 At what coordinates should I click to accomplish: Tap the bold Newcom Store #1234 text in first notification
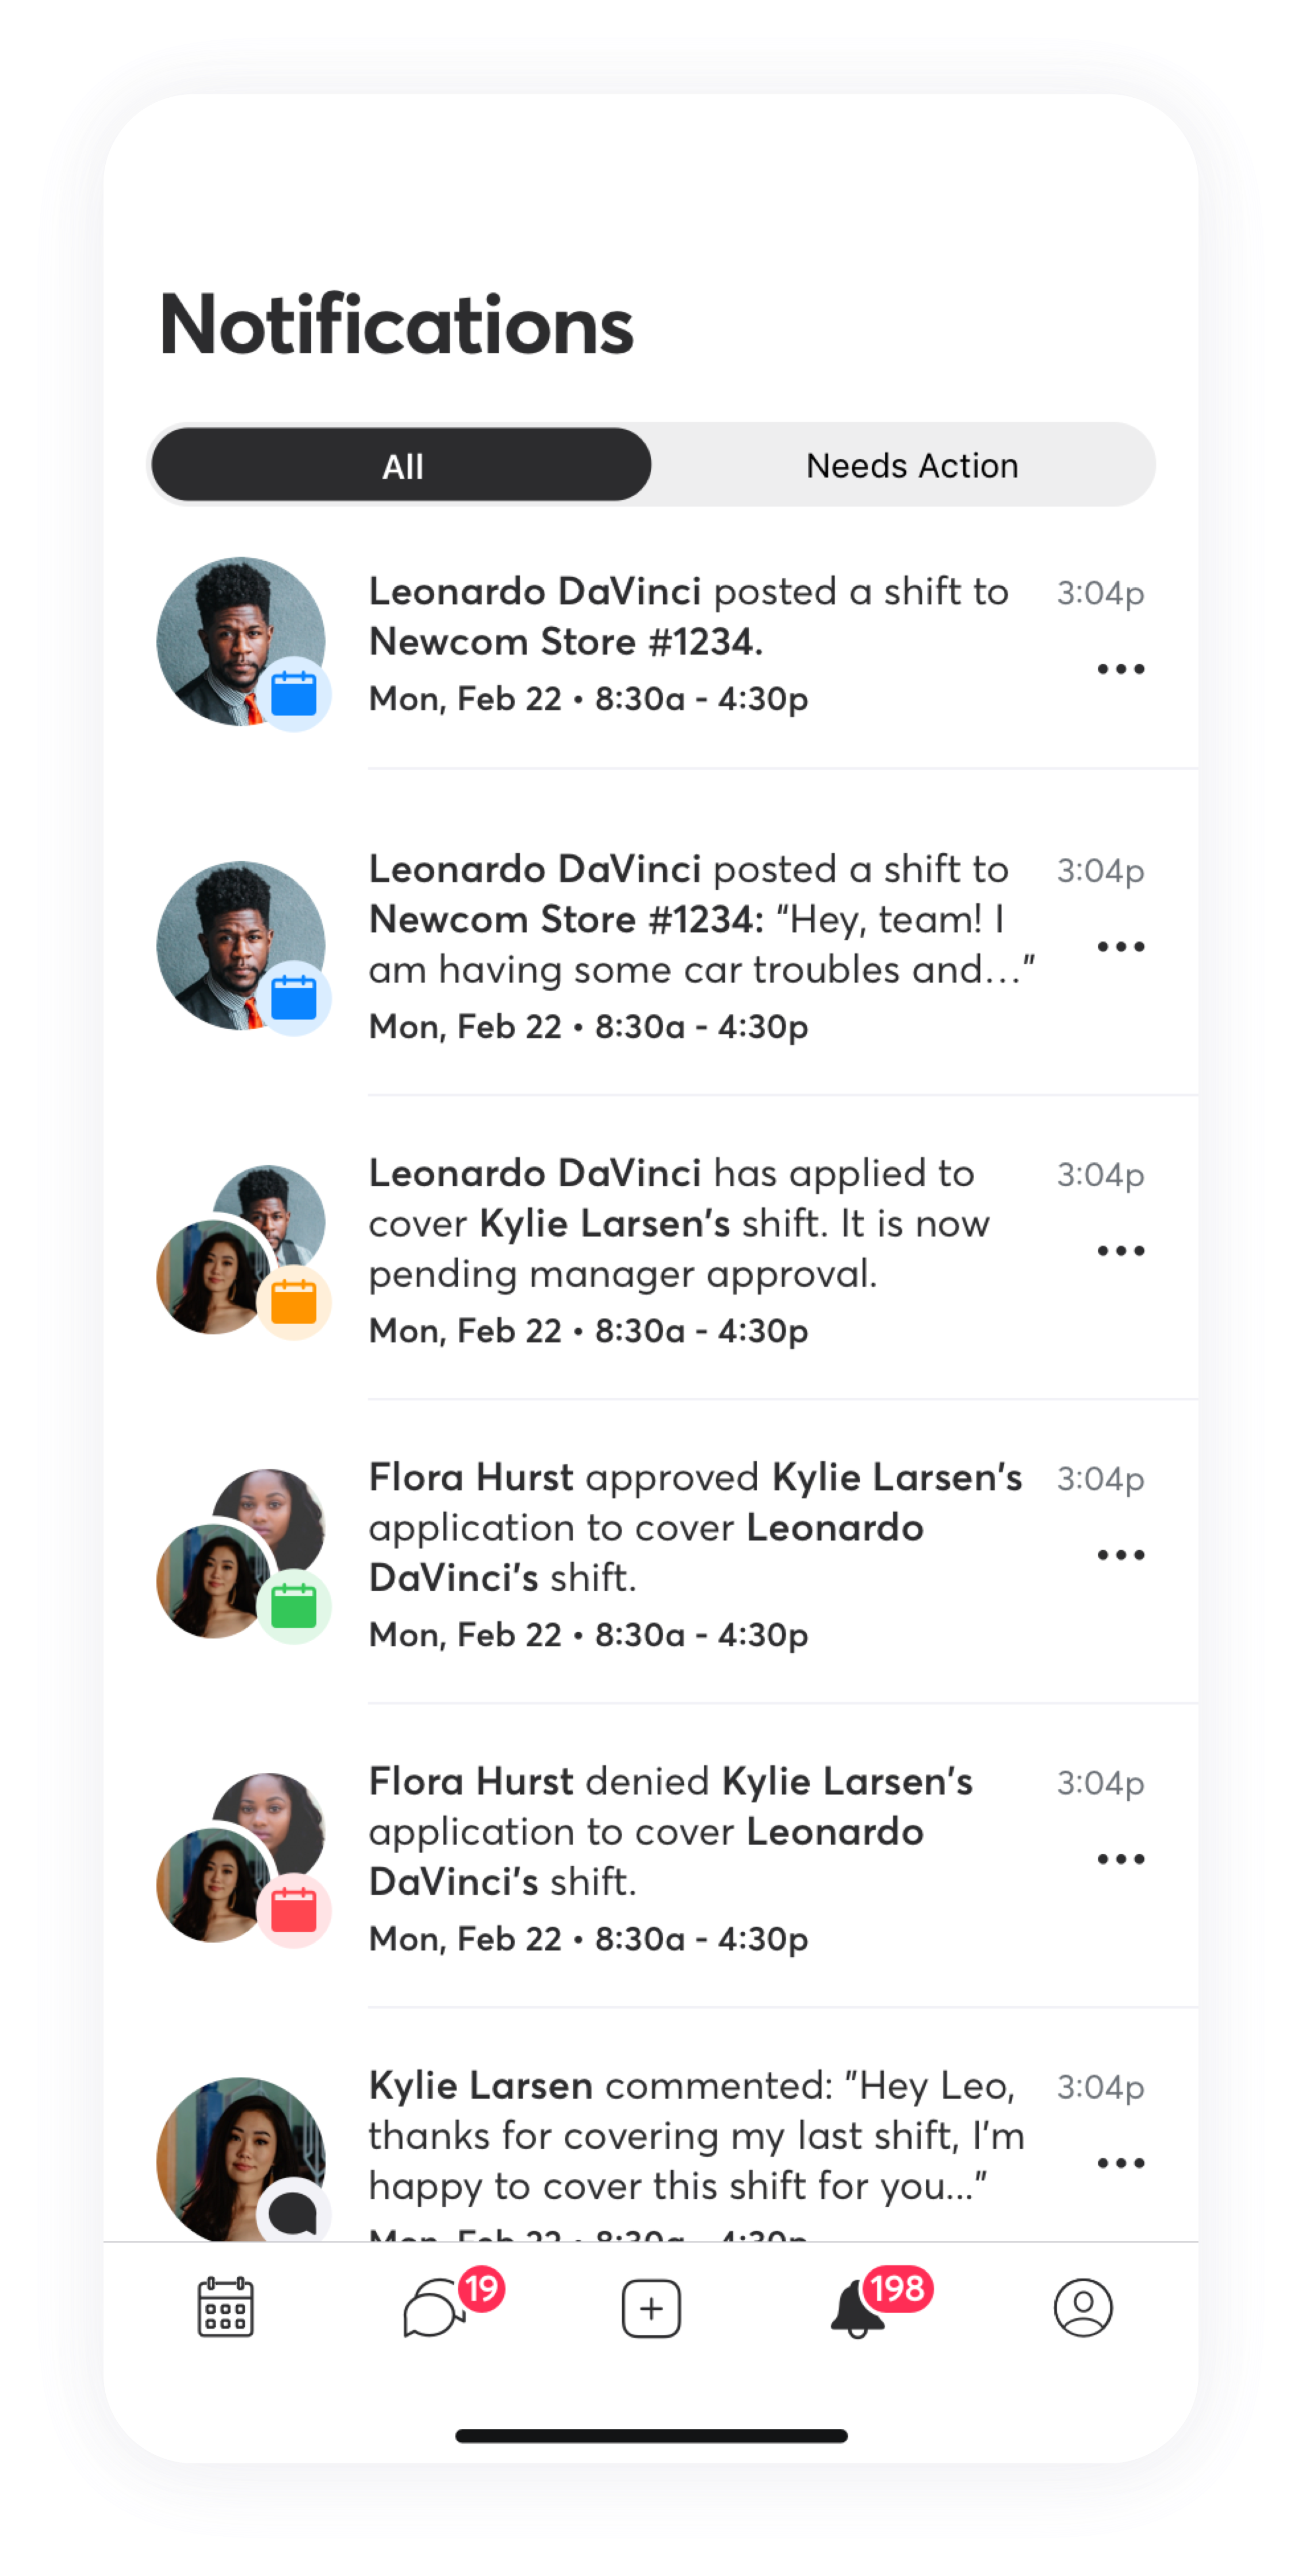point(566,641)
